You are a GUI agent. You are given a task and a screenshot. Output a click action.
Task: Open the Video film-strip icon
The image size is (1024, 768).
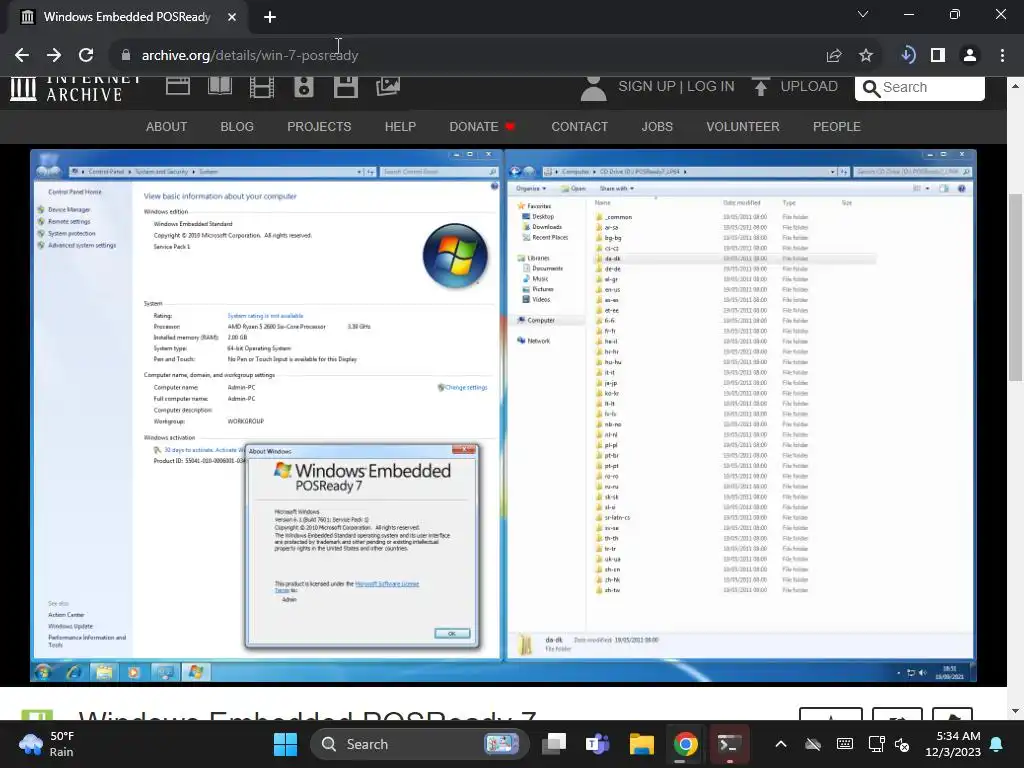[x=262, y=86]
